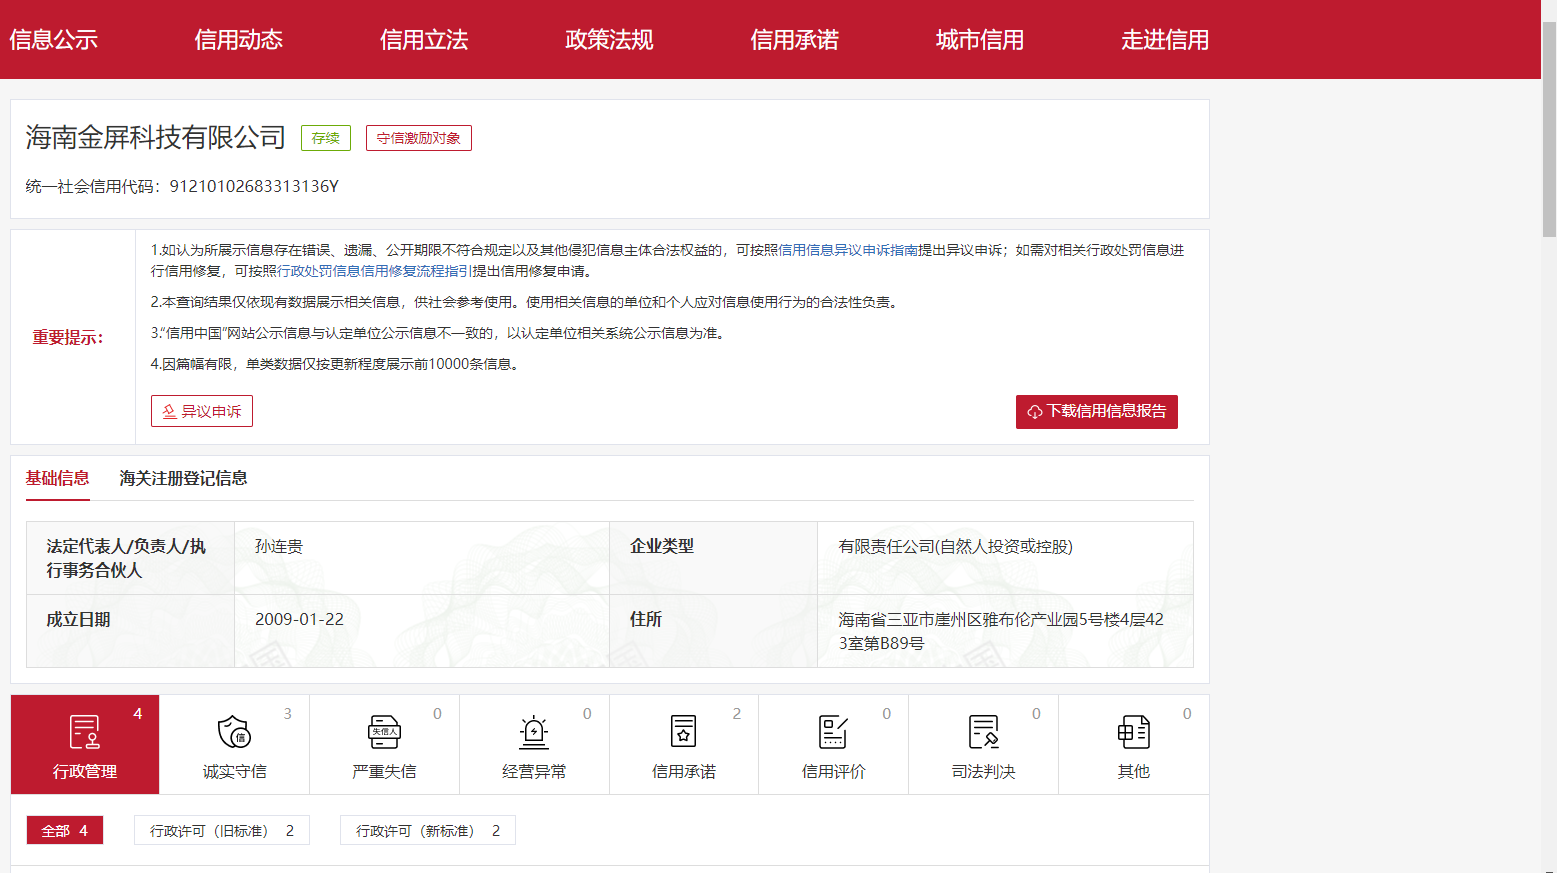Open the 经营异常 alarm icon
The image size is (1557, 873).
pyautogui.click(x=534, y=732)
